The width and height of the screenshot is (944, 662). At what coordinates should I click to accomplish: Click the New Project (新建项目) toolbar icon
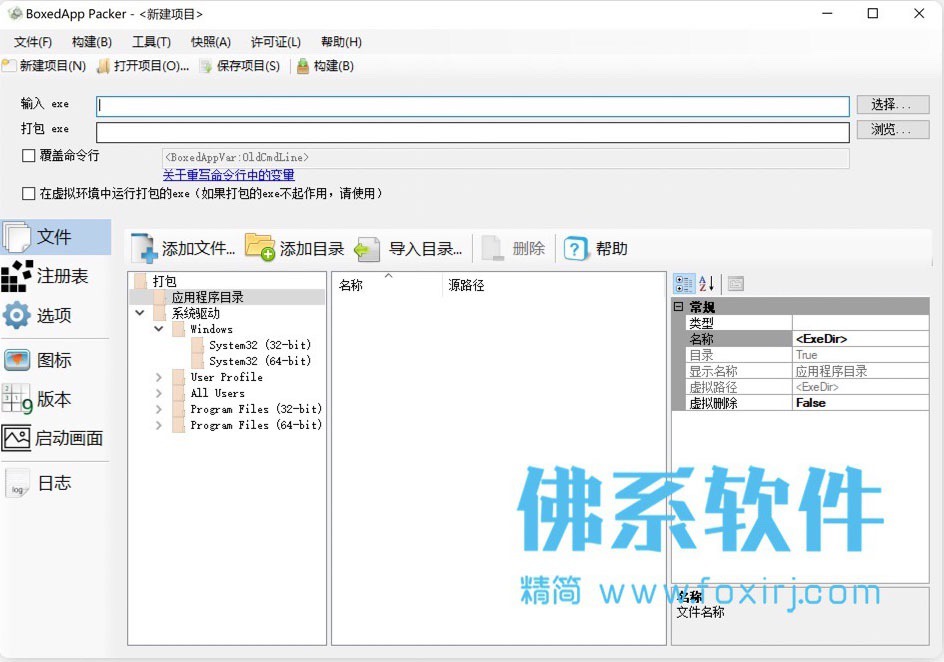(x=9, y=66)
